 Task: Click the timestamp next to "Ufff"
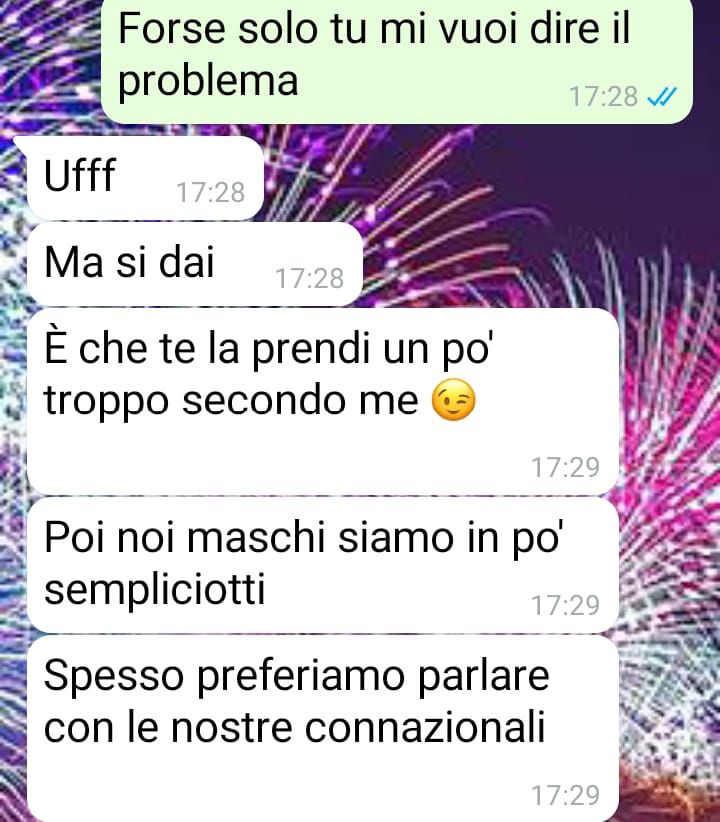(x=210, y=192)
